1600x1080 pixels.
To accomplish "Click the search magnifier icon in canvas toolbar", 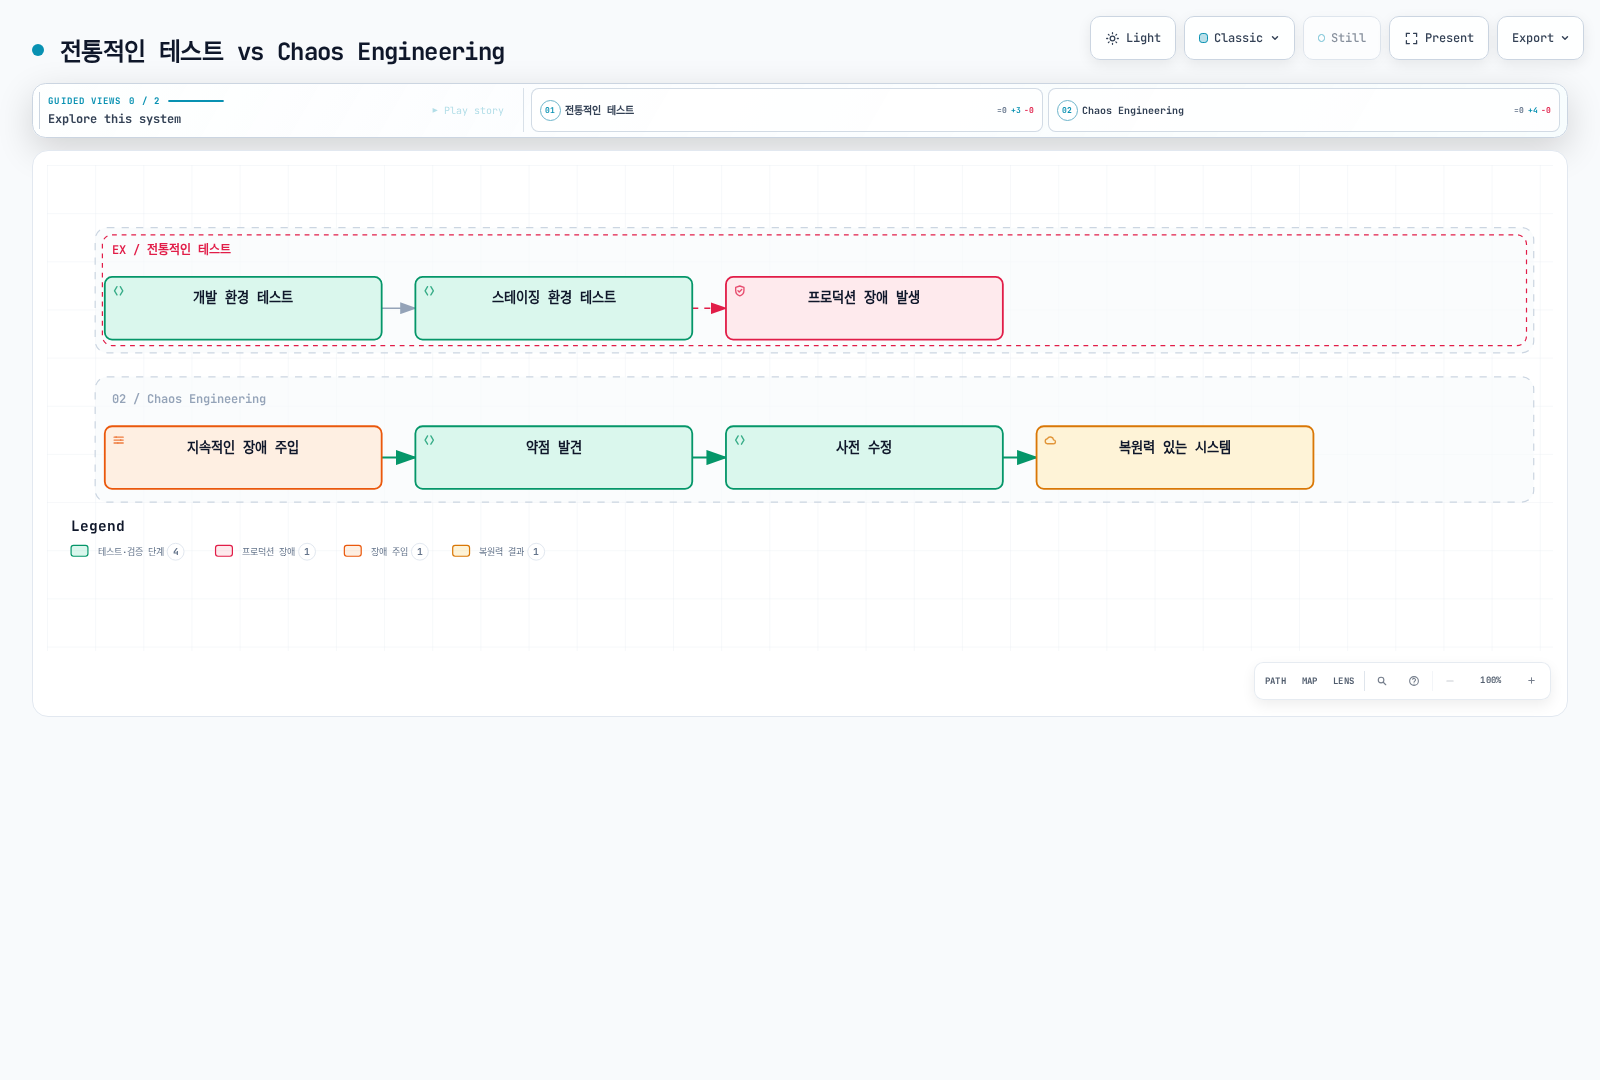I will click(x=1382, y=681).
